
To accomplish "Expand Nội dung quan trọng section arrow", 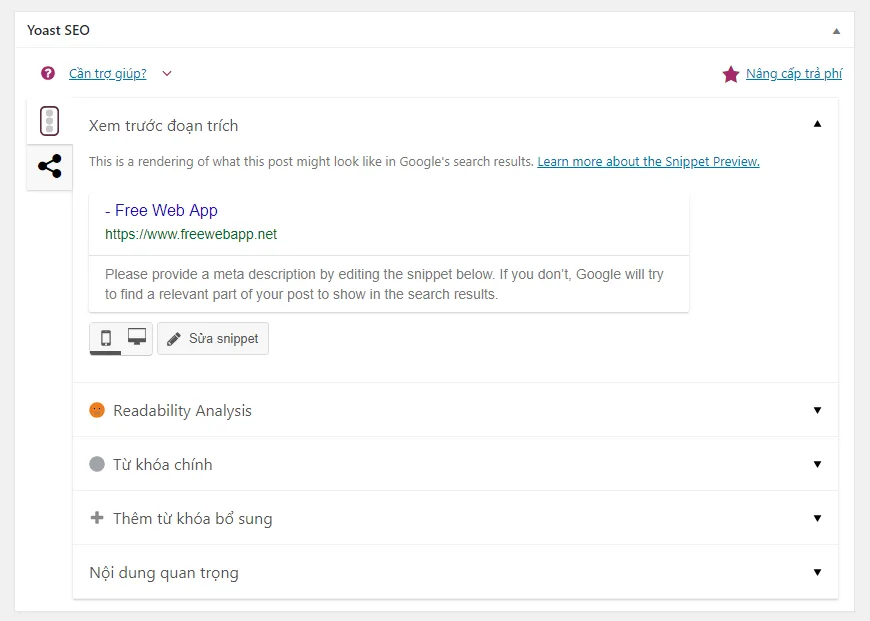I will (x=817, y=572).
